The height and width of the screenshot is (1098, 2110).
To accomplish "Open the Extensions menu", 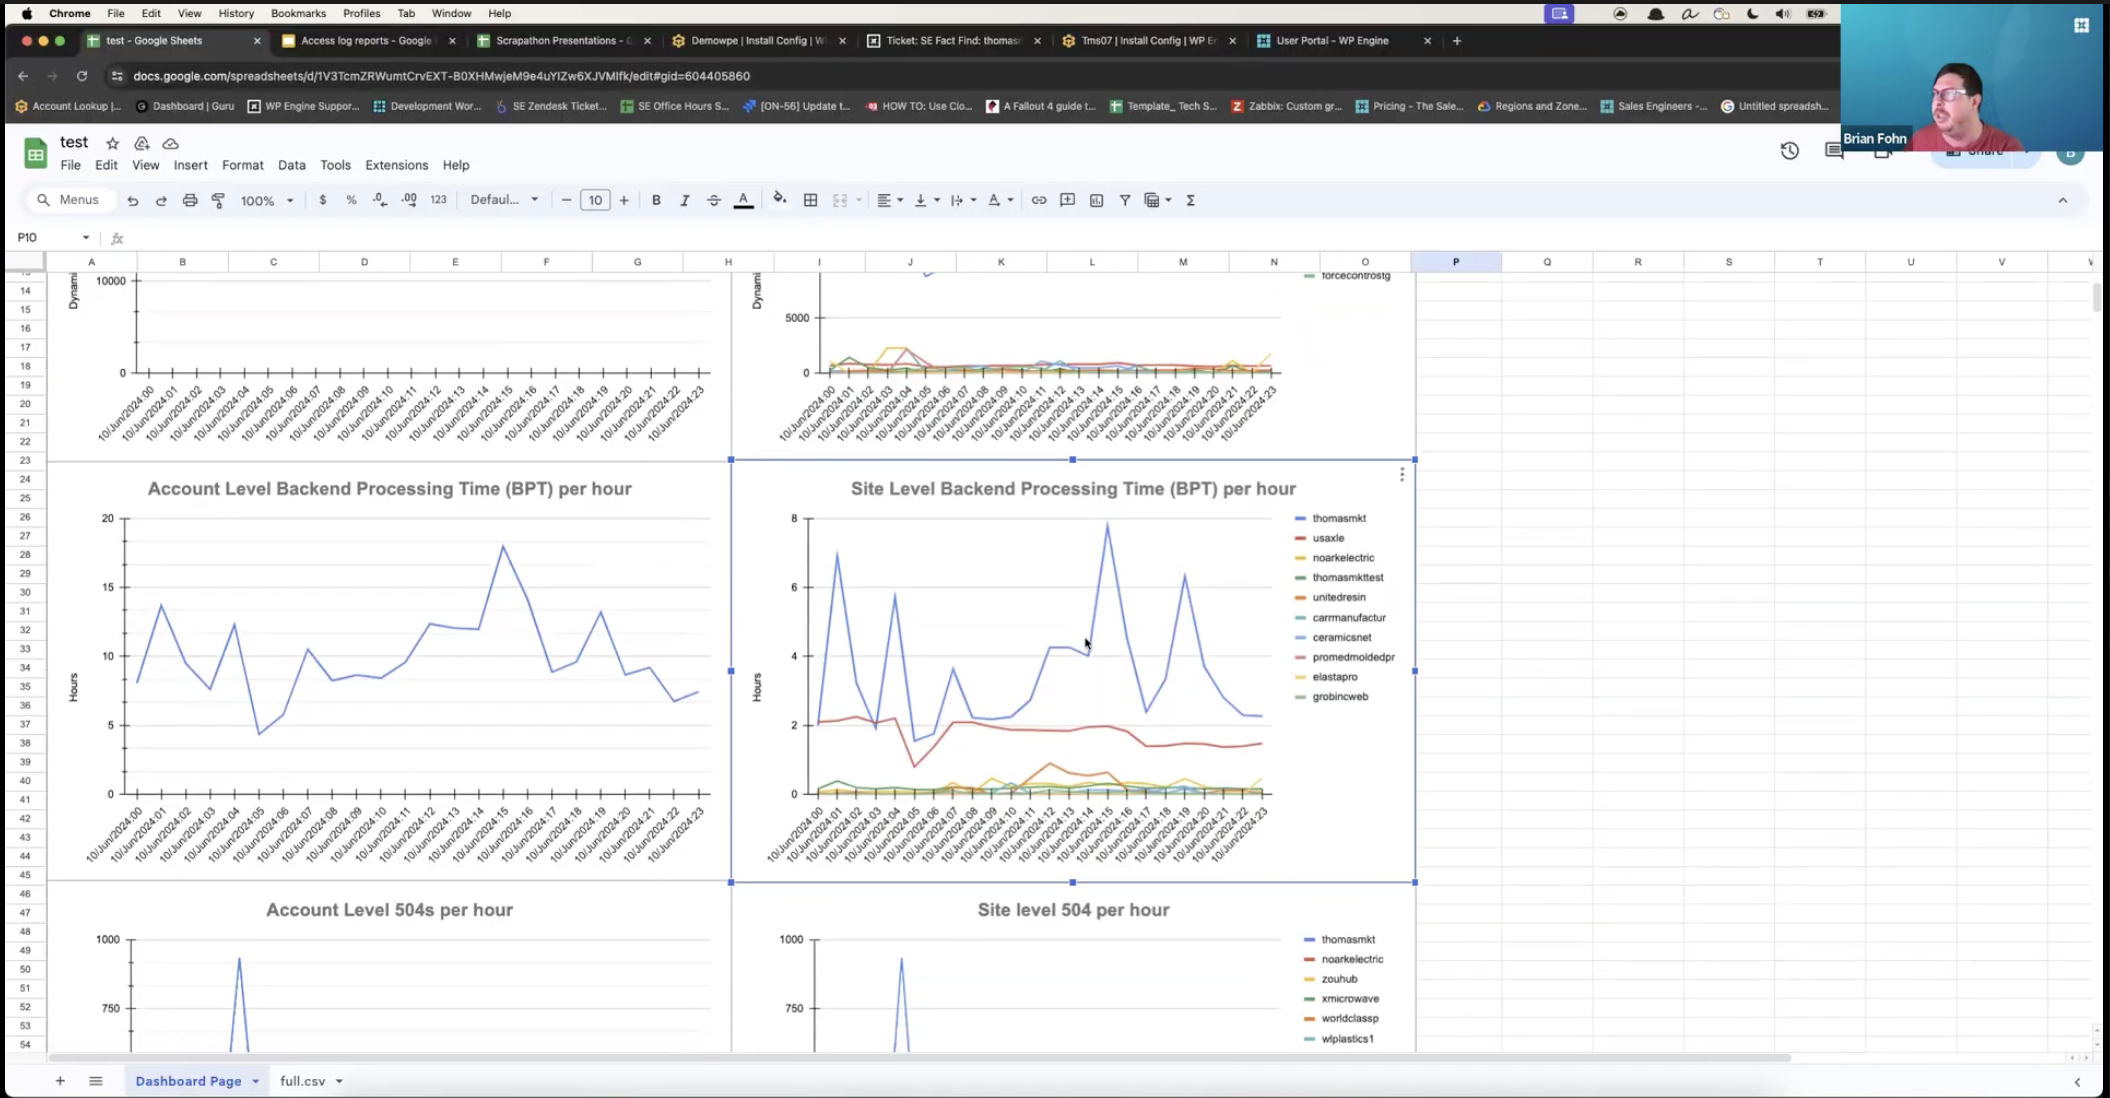I will (x=396, y=165).
